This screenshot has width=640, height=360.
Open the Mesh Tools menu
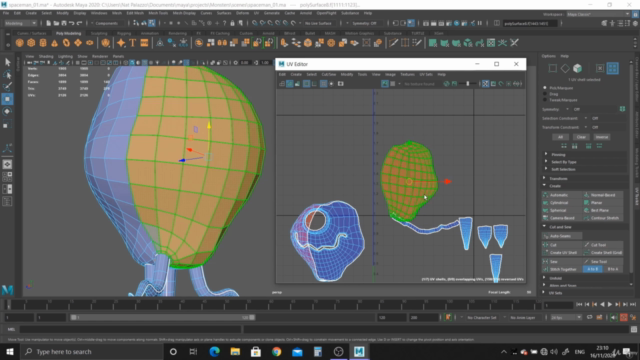point(158,13)
